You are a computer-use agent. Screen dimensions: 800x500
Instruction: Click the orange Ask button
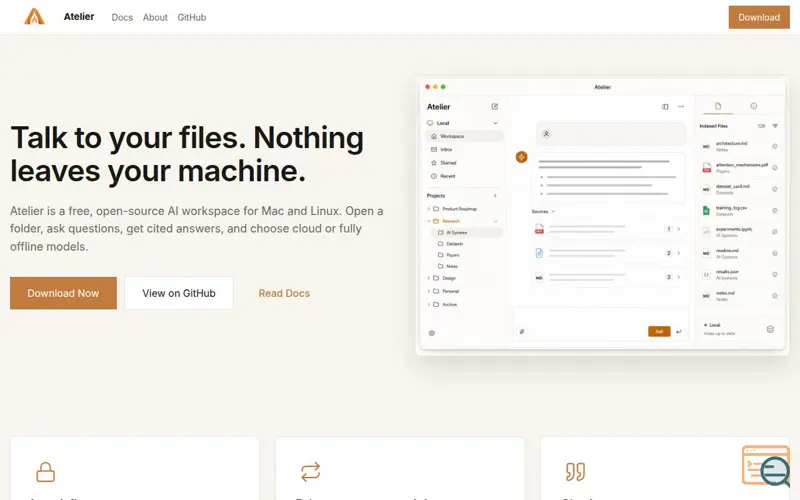click(659, 332)
